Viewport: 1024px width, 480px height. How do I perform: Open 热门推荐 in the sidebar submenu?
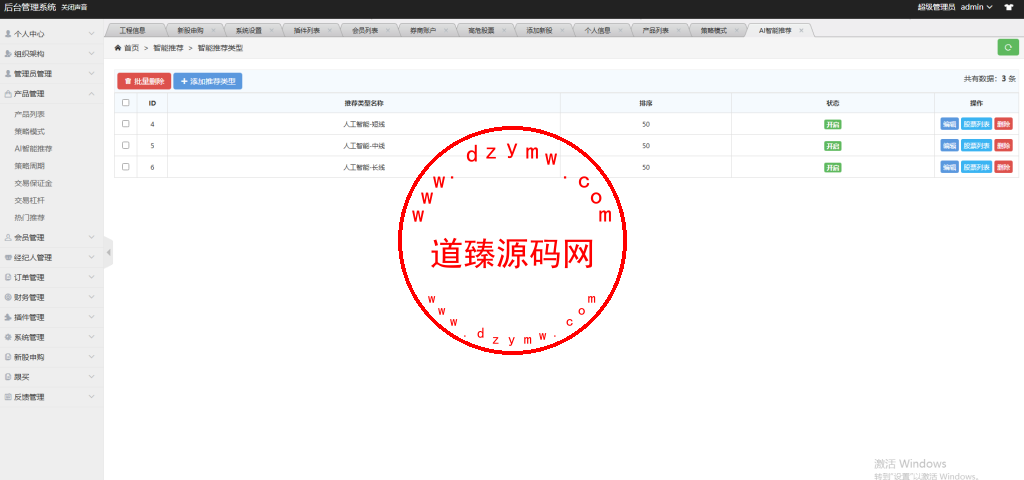point(29,217)
